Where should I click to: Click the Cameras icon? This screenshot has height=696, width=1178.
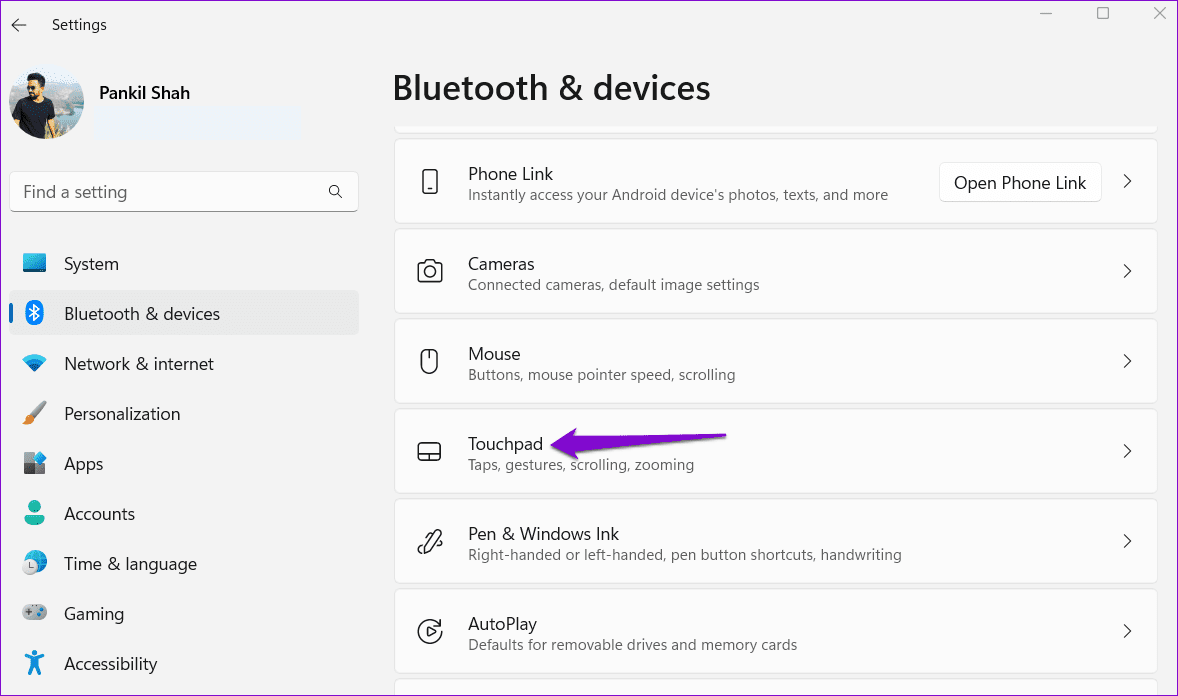pos(429,271)
